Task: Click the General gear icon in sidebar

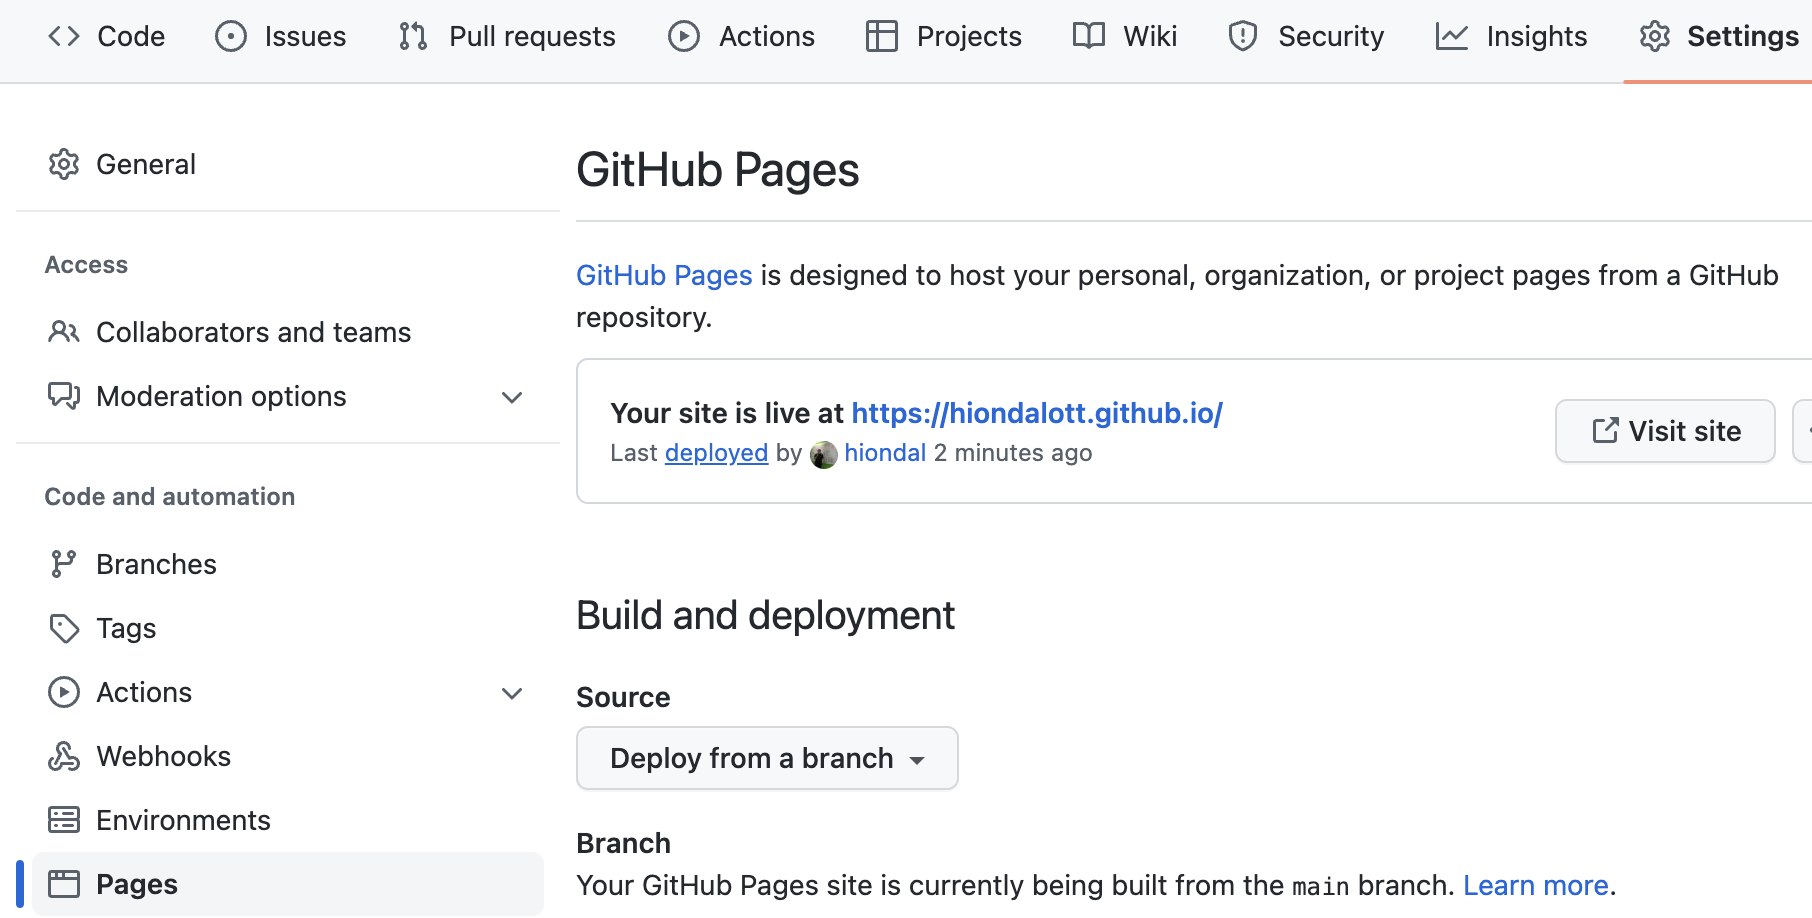Action: 64,164
